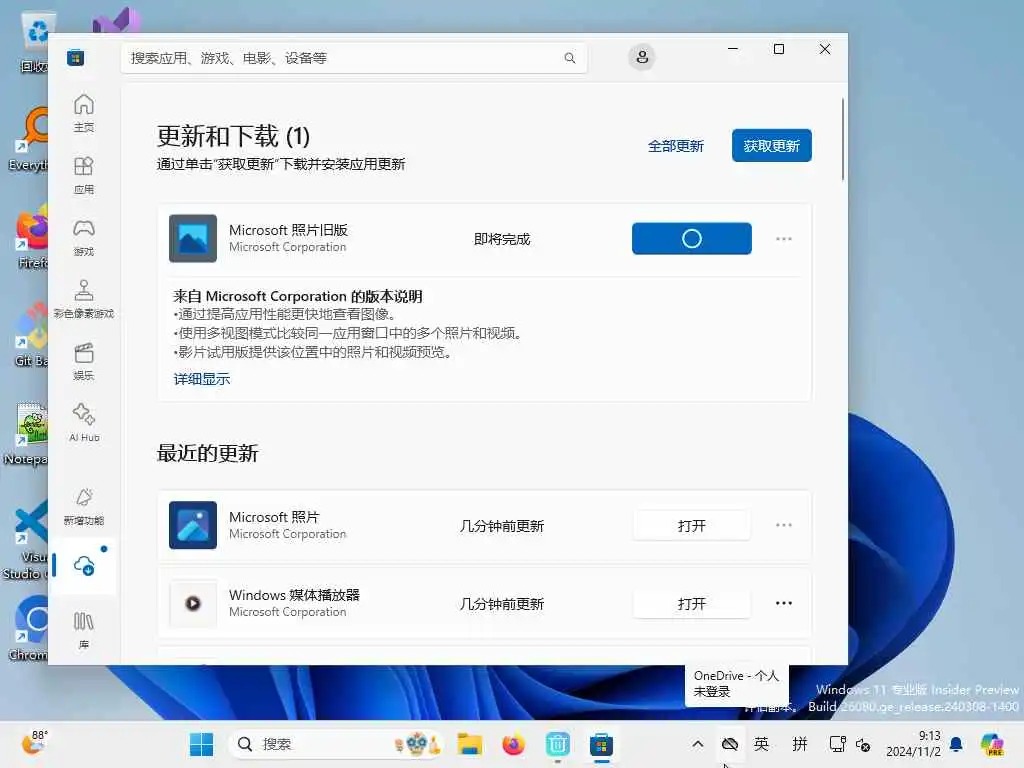Open the Home (主页) sidebar item

[84, 113]
